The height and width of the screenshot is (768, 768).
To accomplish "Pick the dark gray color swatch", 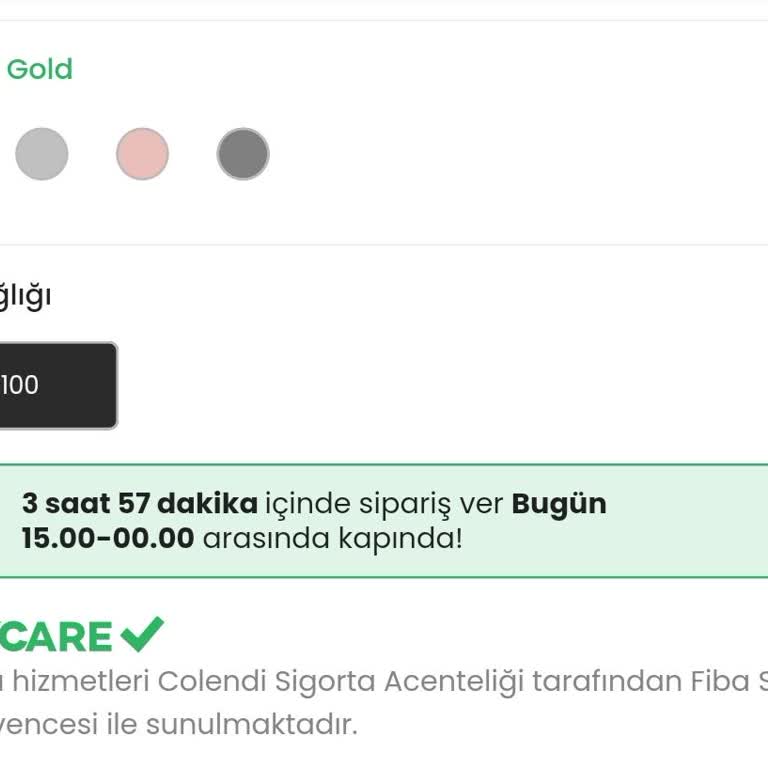I will click(x=243, y=154).
